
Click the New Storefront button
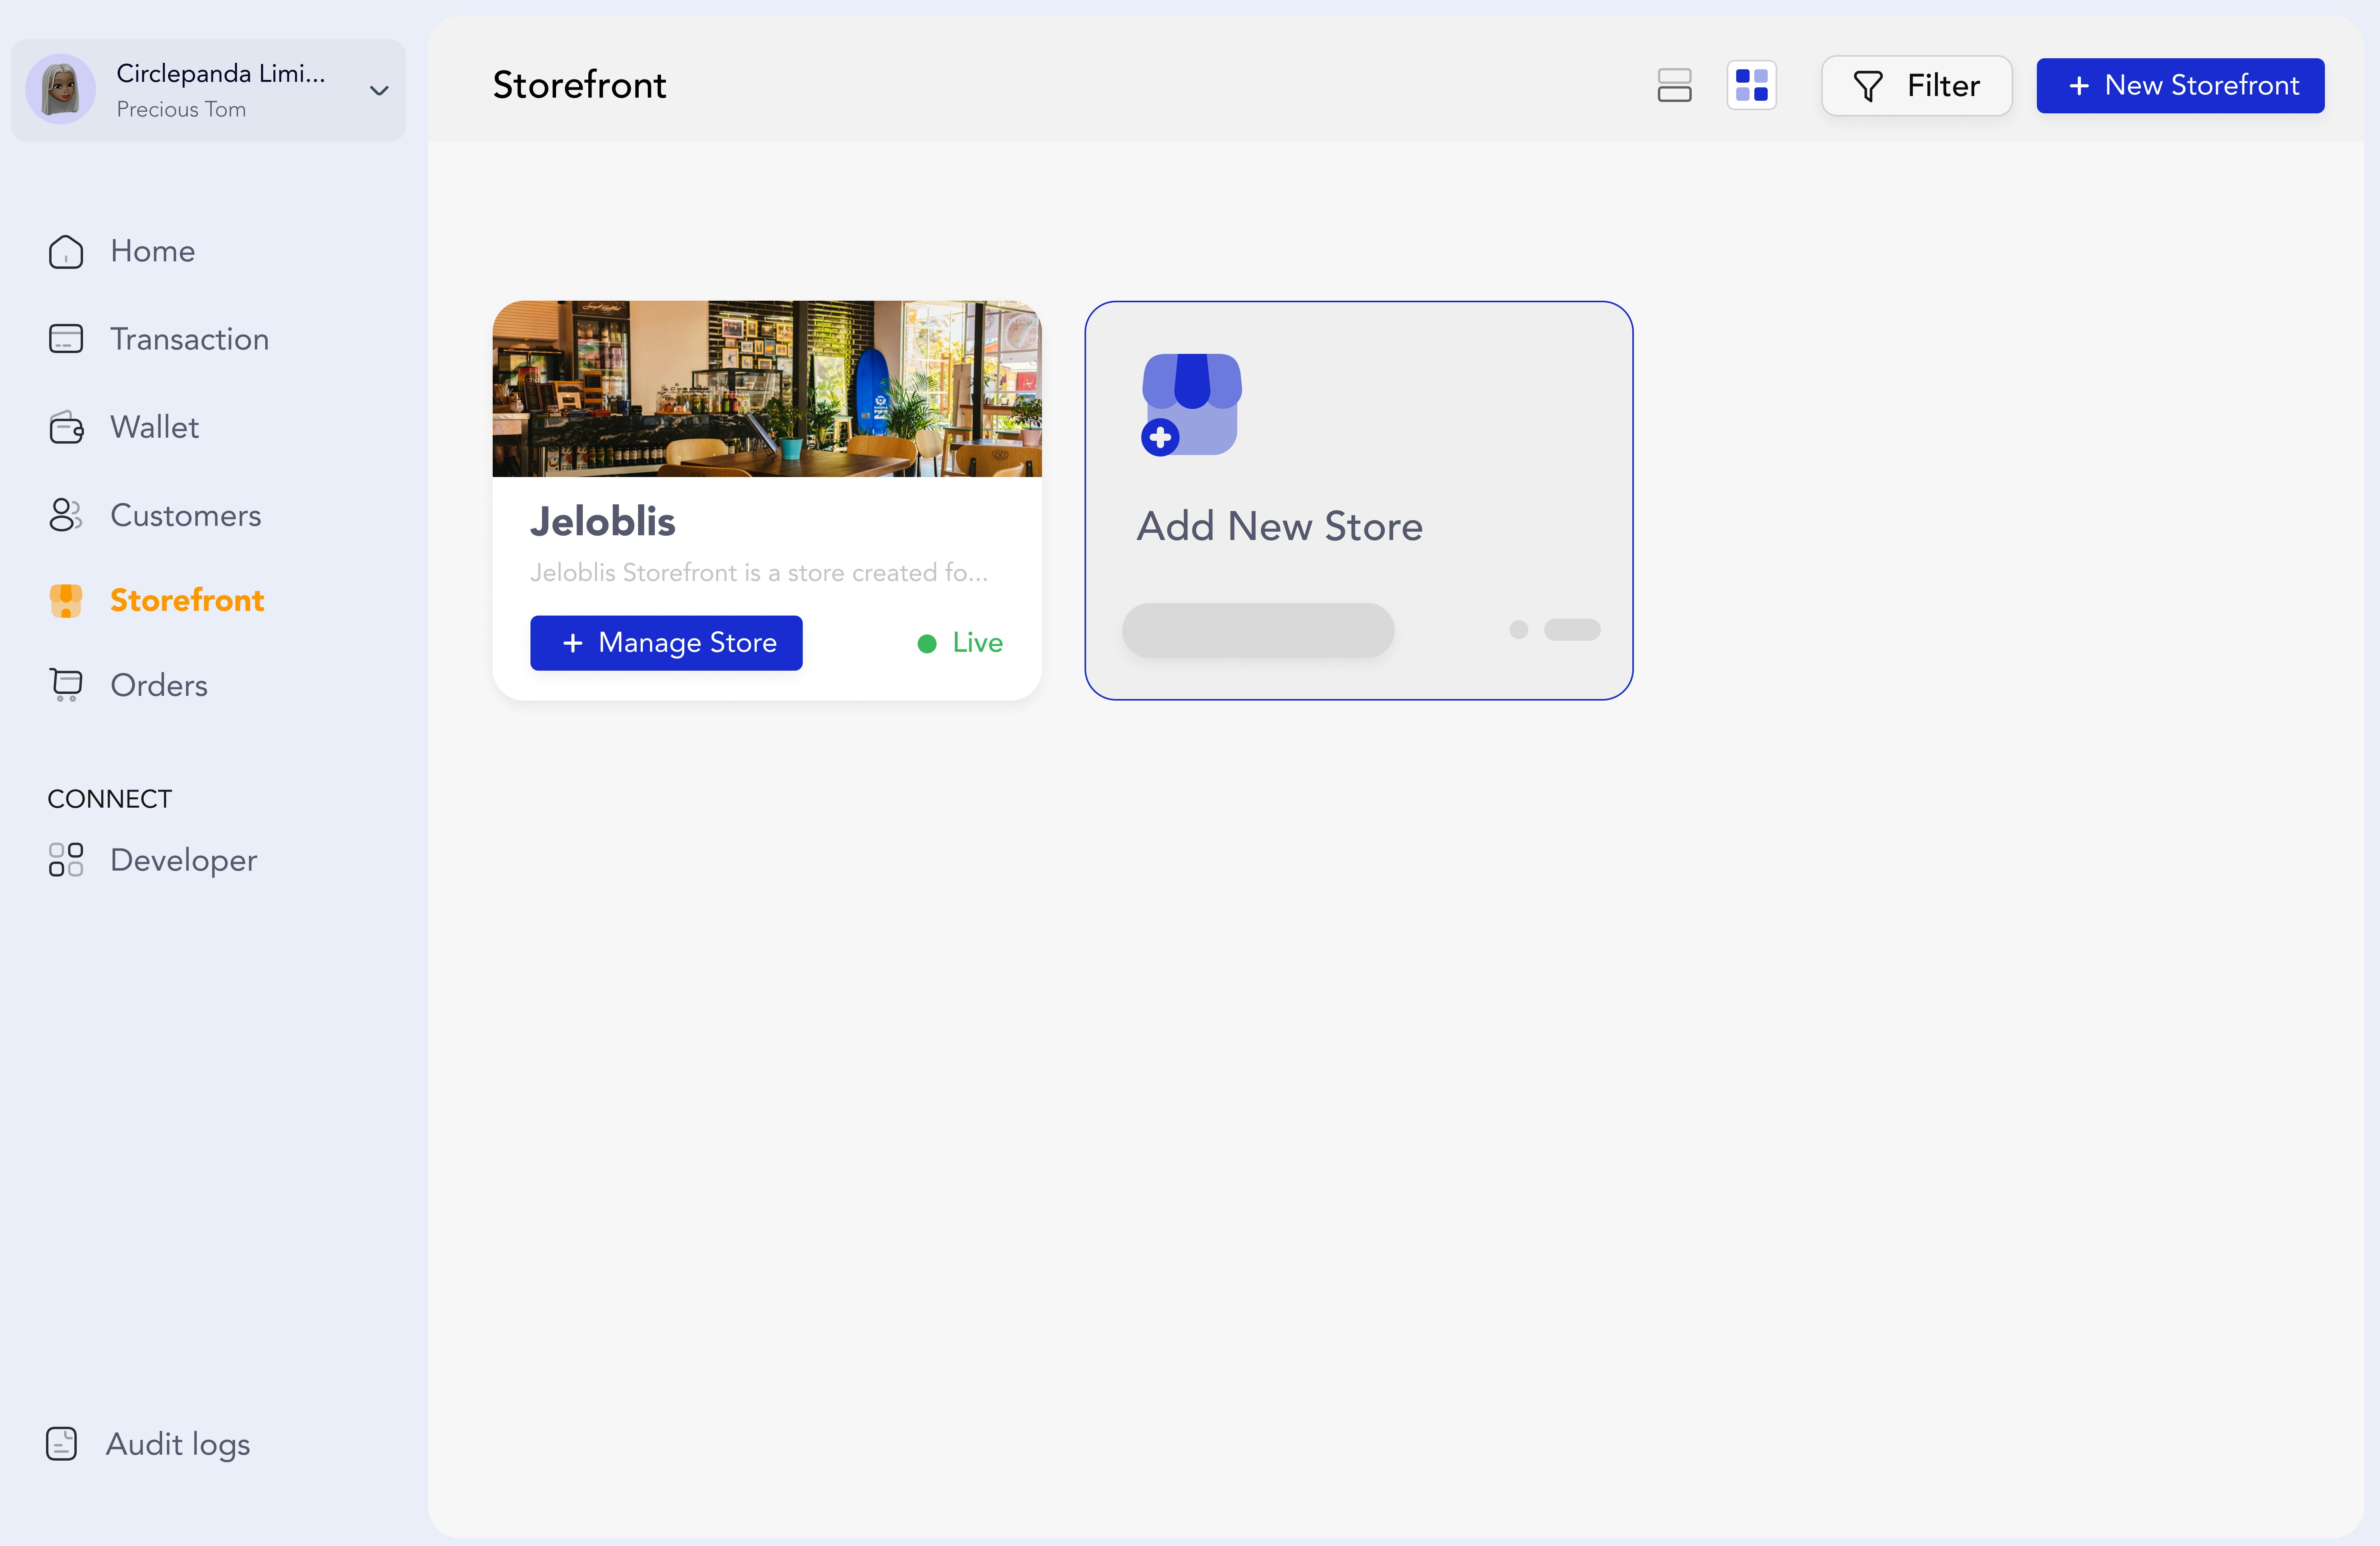[x=2180, y=85]
